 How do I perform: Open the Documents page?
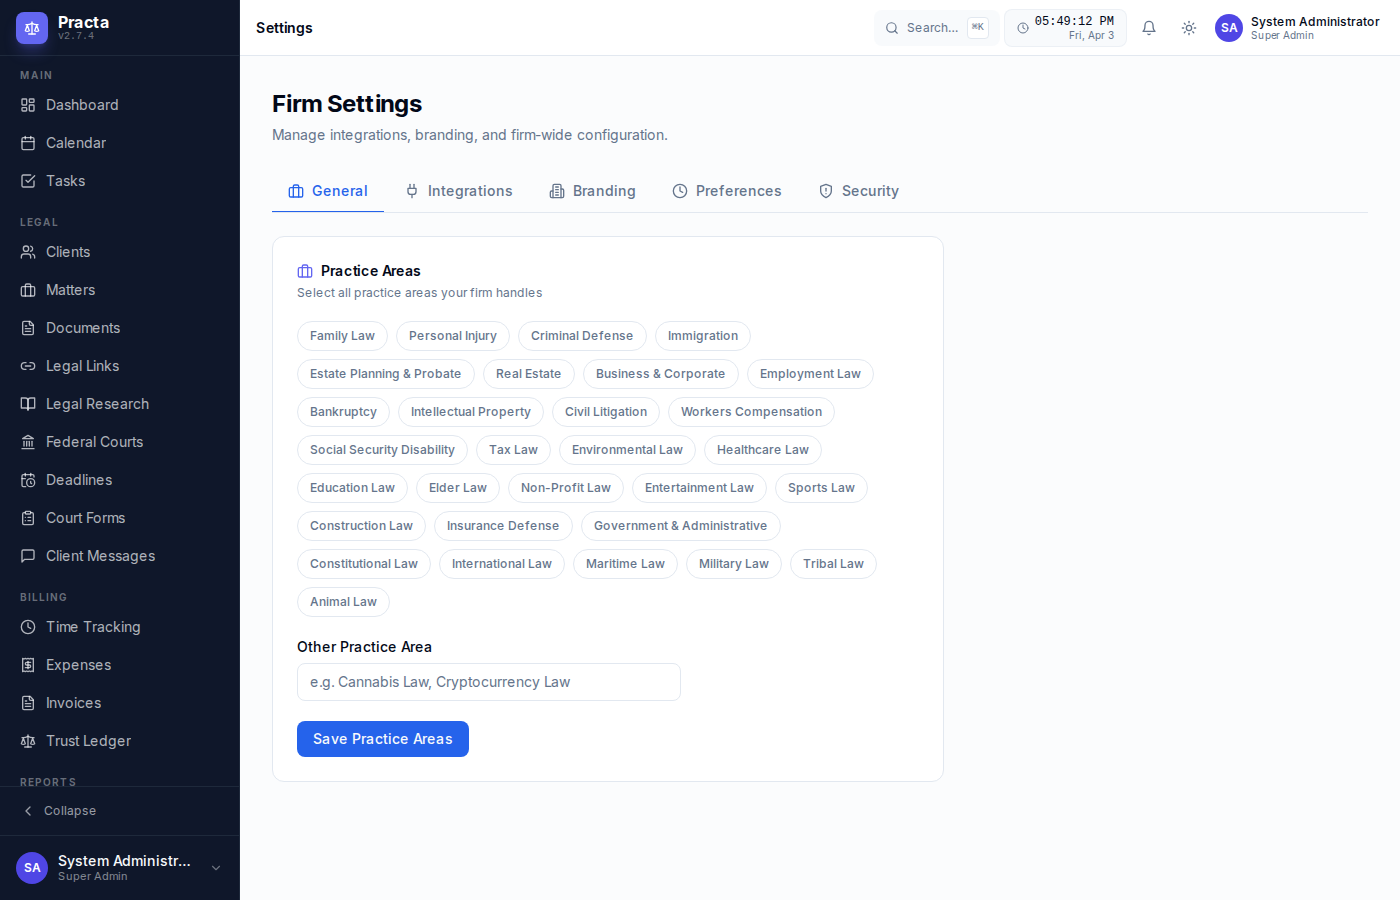pyautogui.click(x=120, y=328)
